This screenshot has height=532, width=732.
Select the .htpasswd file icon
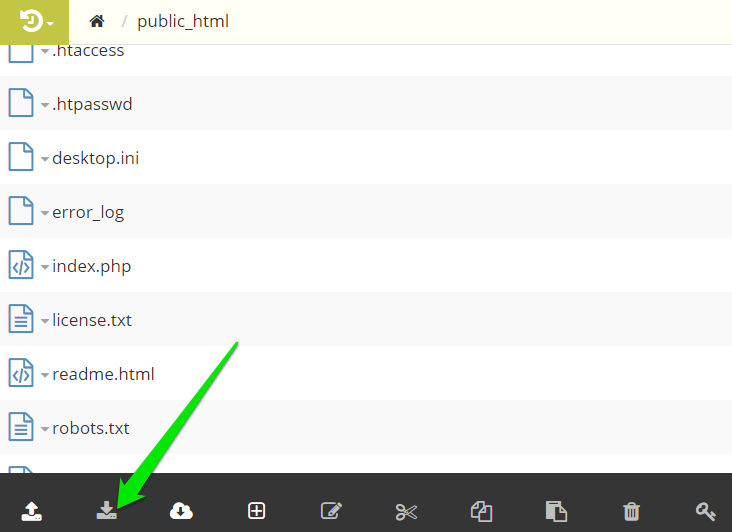pos(21,103)
